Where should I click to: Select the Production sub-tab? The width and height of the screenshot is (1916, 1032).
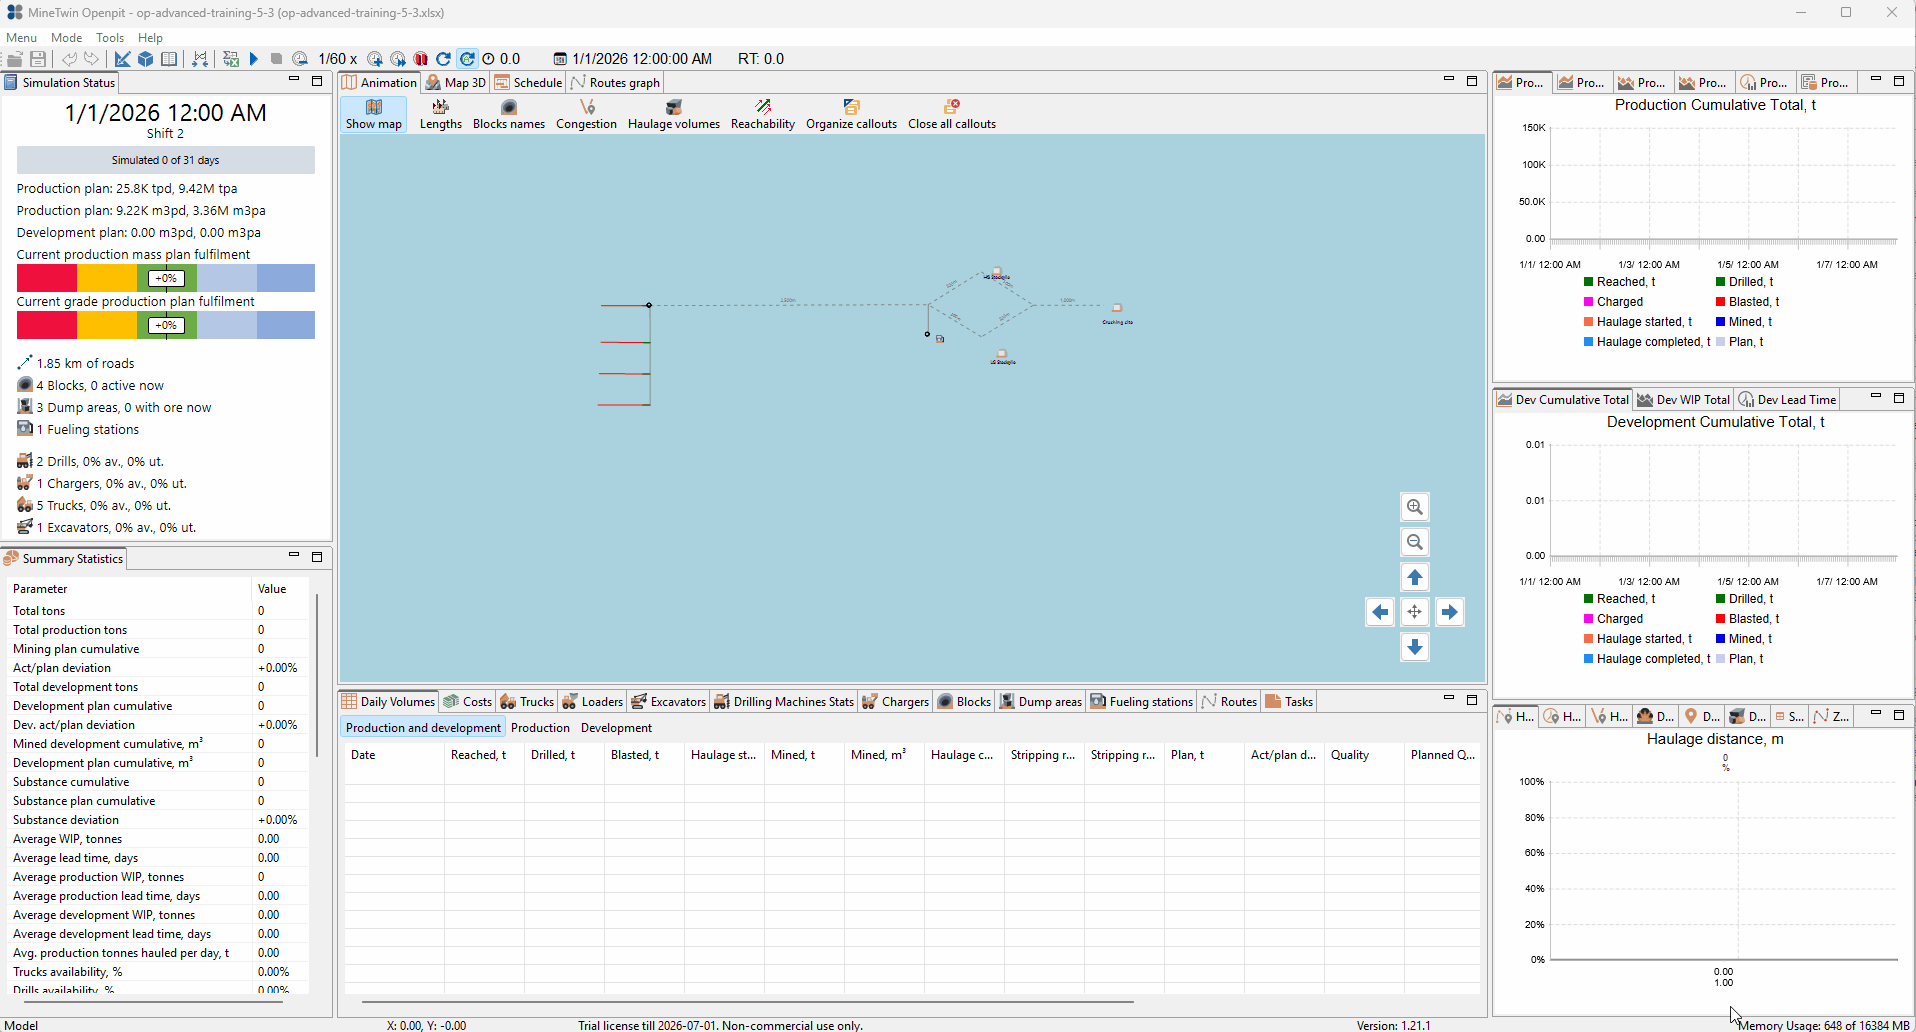pos(540,728)
